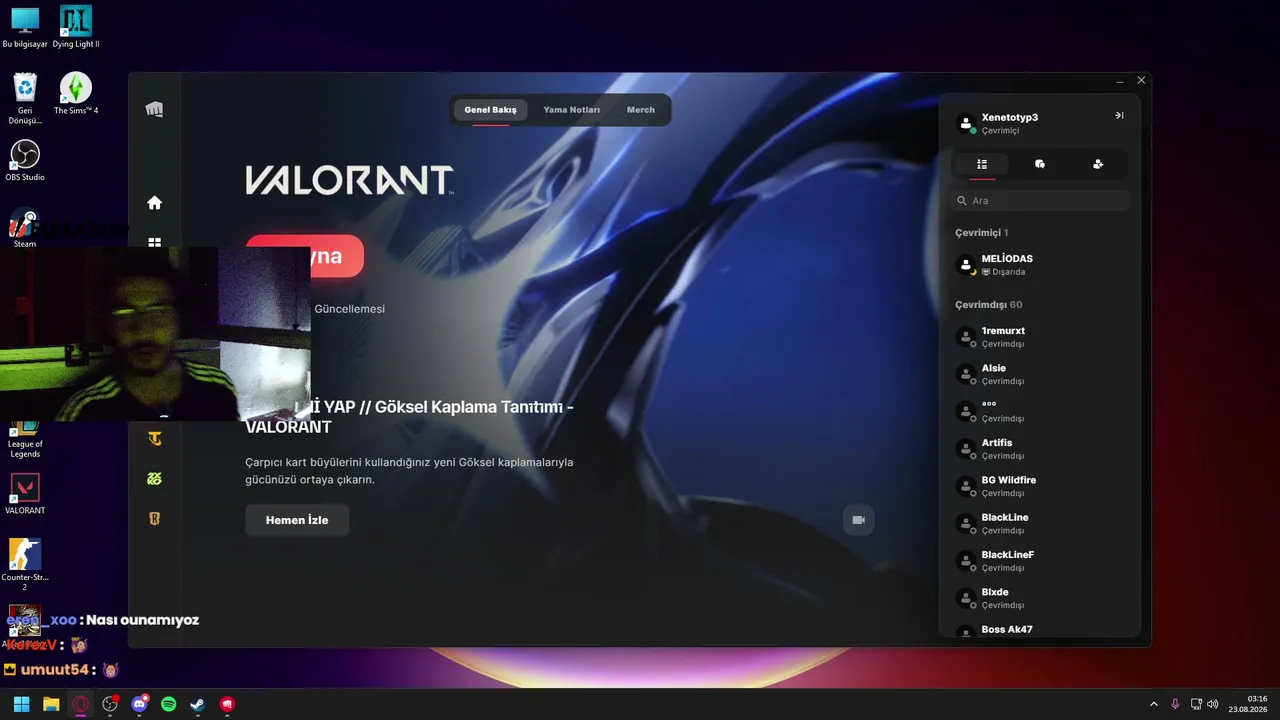Open the games library grid icon
1280x720 pixels.
point(154,242)
